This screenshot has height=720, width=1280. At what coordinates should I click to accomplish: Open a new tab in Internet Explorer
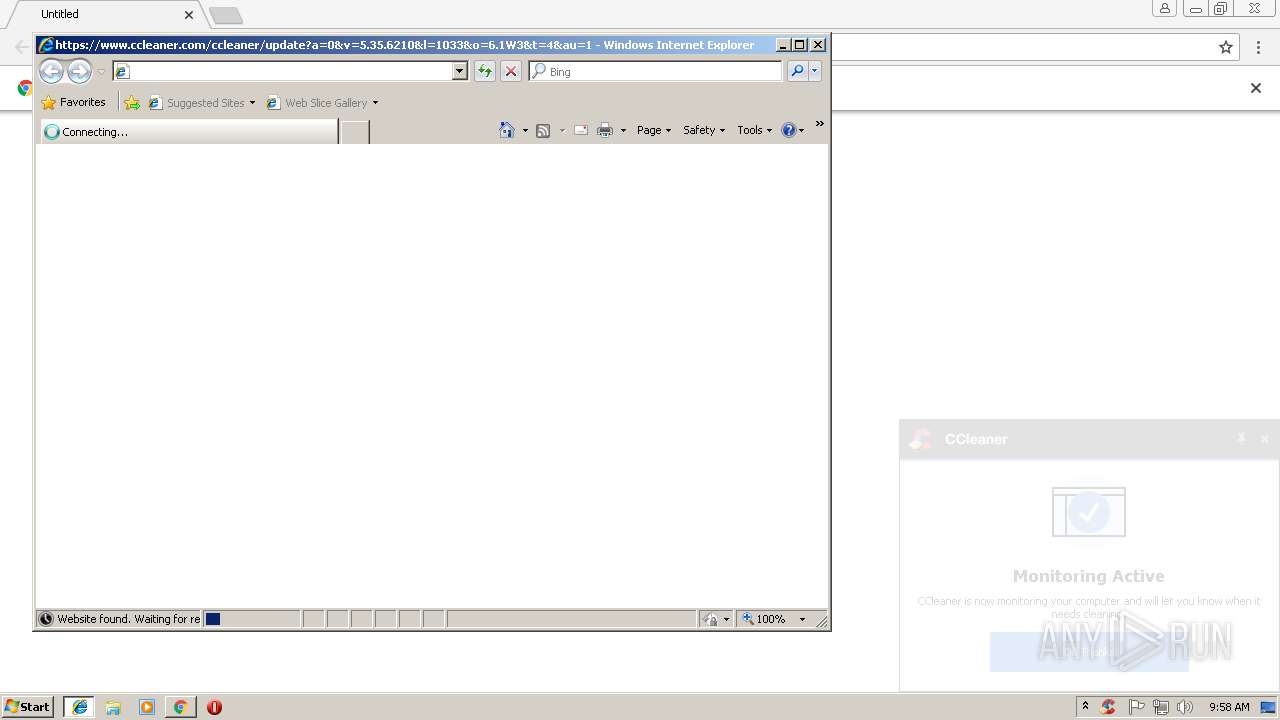(355, 131)
